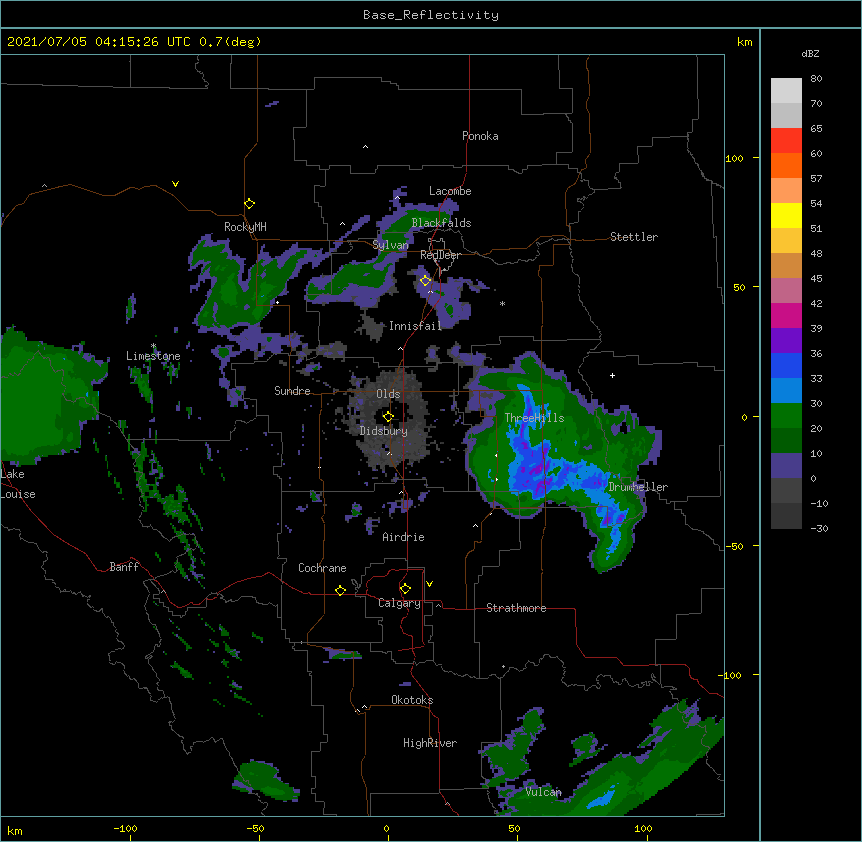This screenshot has width=862, height=842.
Task: Pick the red swatch in dBZ legend
Action: [x=786, y=141]
